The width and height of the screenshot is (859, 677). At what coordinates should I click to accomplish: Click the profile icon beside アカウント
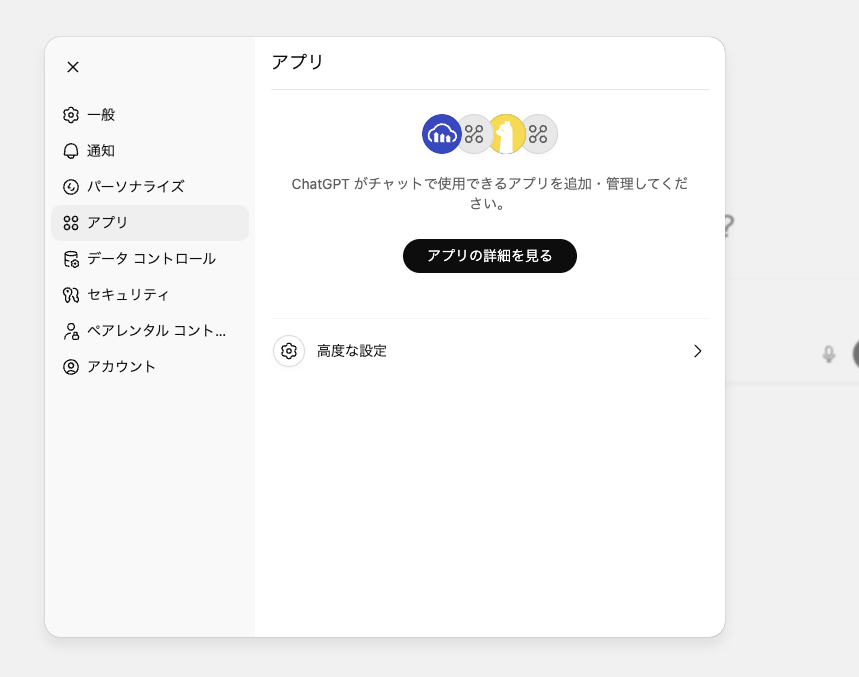click(71, 367)
